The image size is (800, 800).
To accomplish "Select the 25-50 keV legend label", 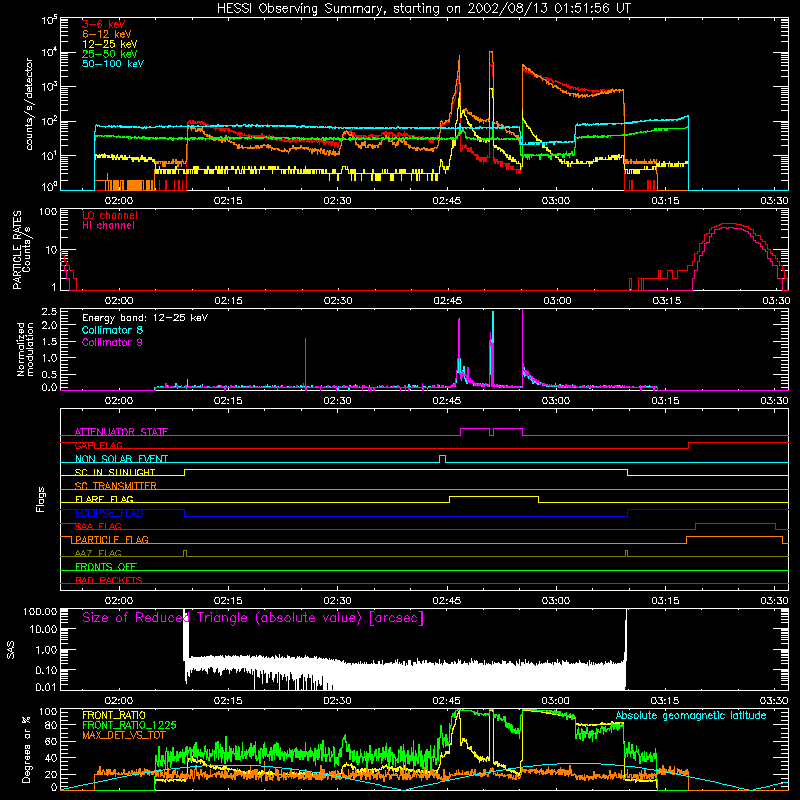I will point(109,54).
